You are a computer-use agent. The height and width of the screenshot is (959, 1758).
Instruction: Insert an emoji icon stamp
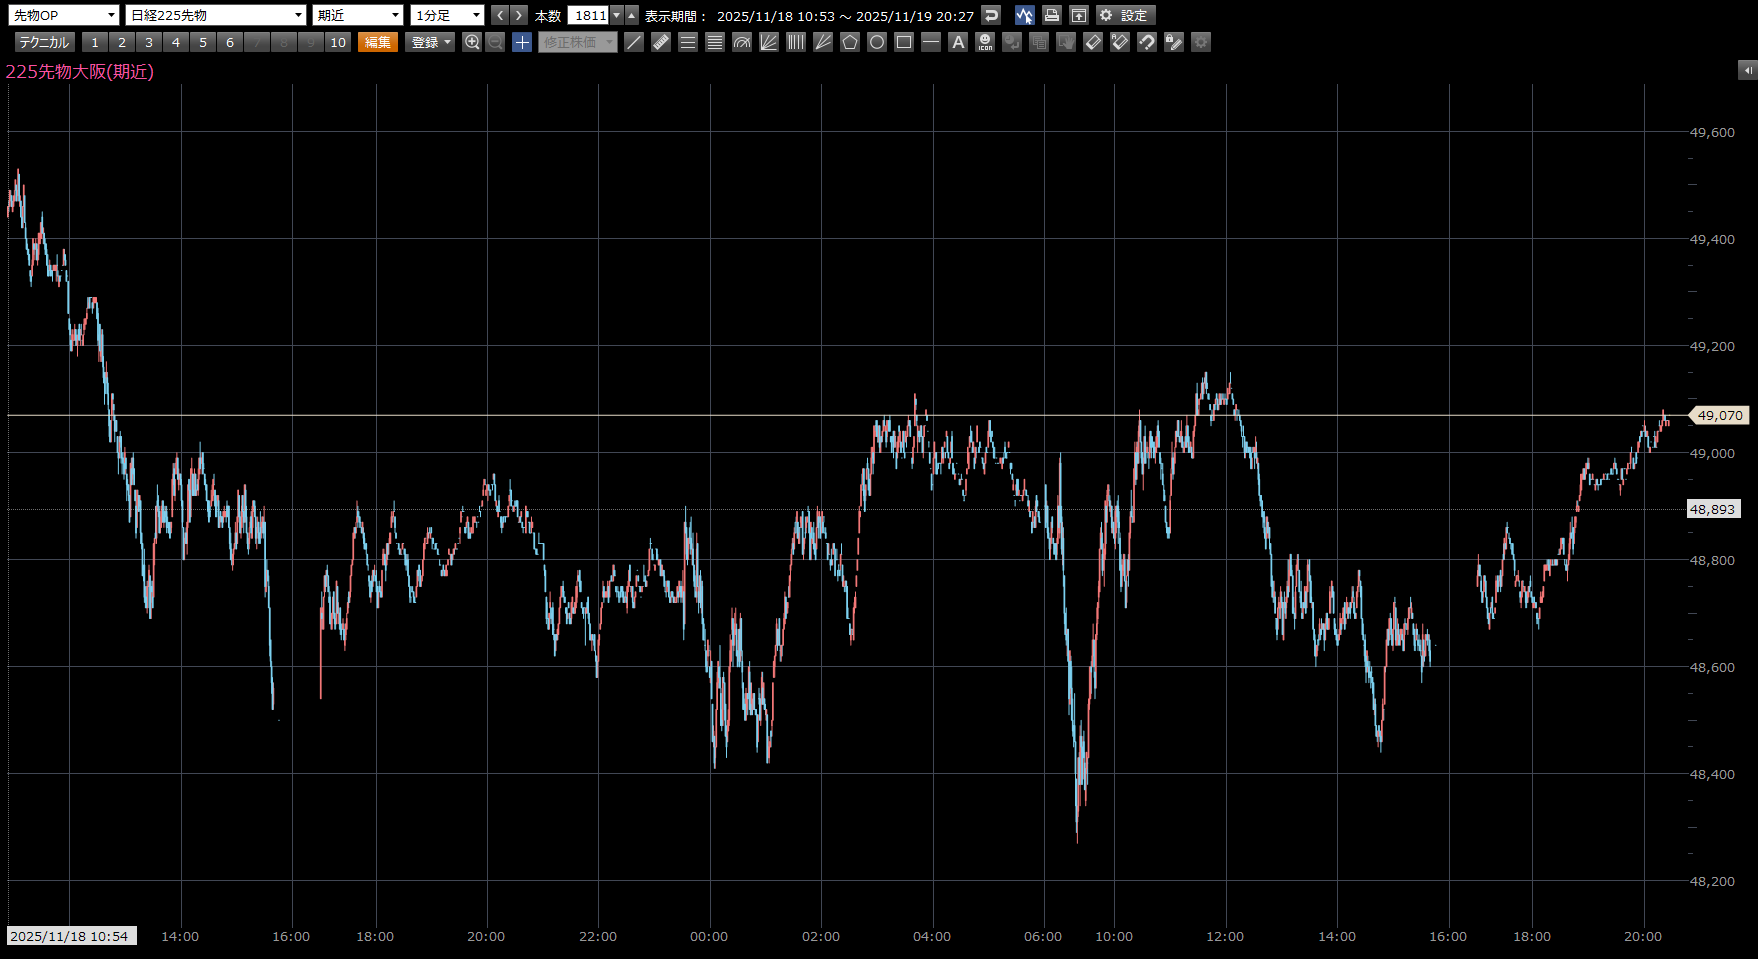[985, 42]
